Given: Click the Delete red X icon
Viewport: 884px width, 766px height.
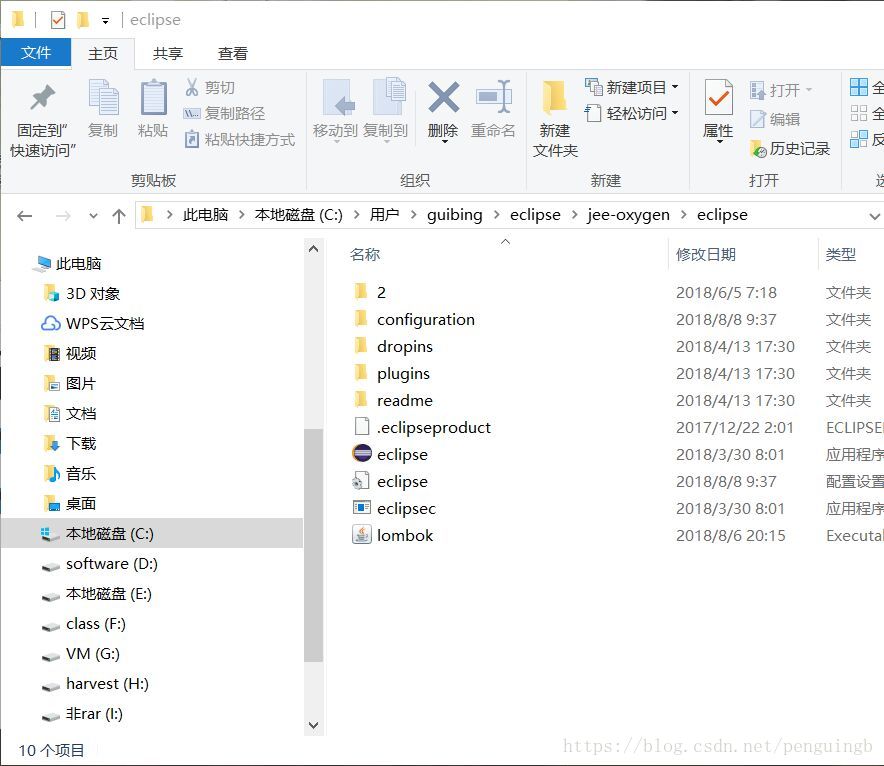Looking at the screenshot, I should (x=444, y=97).
